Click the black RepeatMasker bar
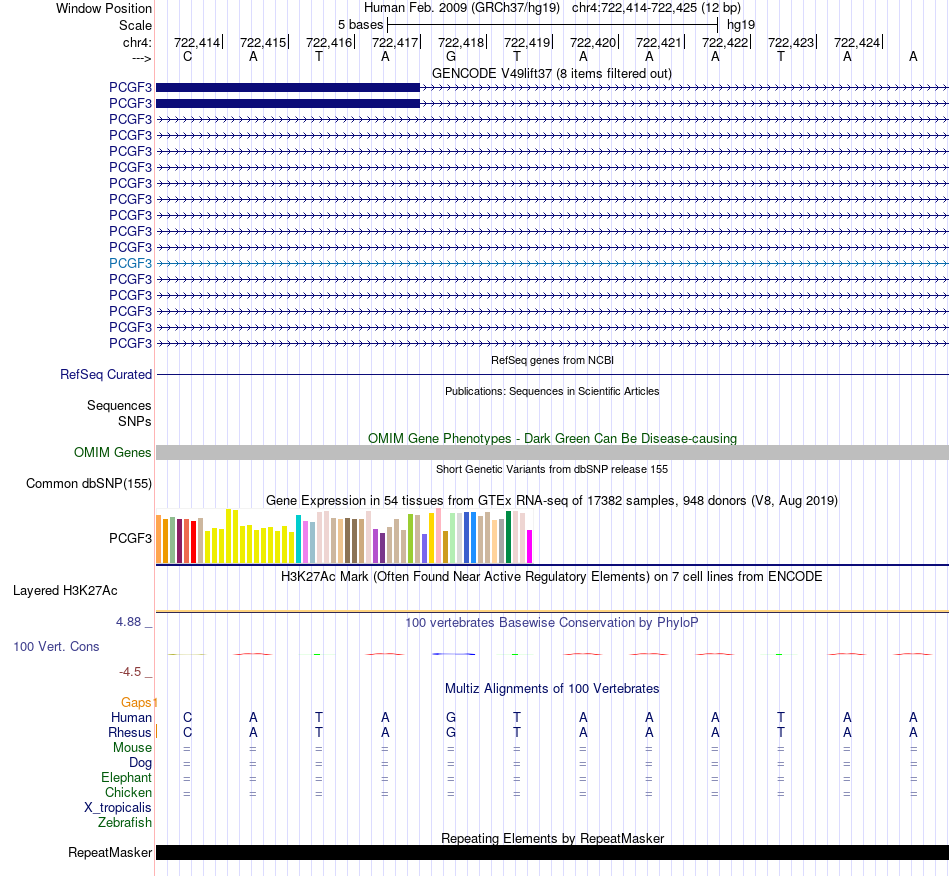This screenshot has height=876, width=950. [x=552, y=852]
